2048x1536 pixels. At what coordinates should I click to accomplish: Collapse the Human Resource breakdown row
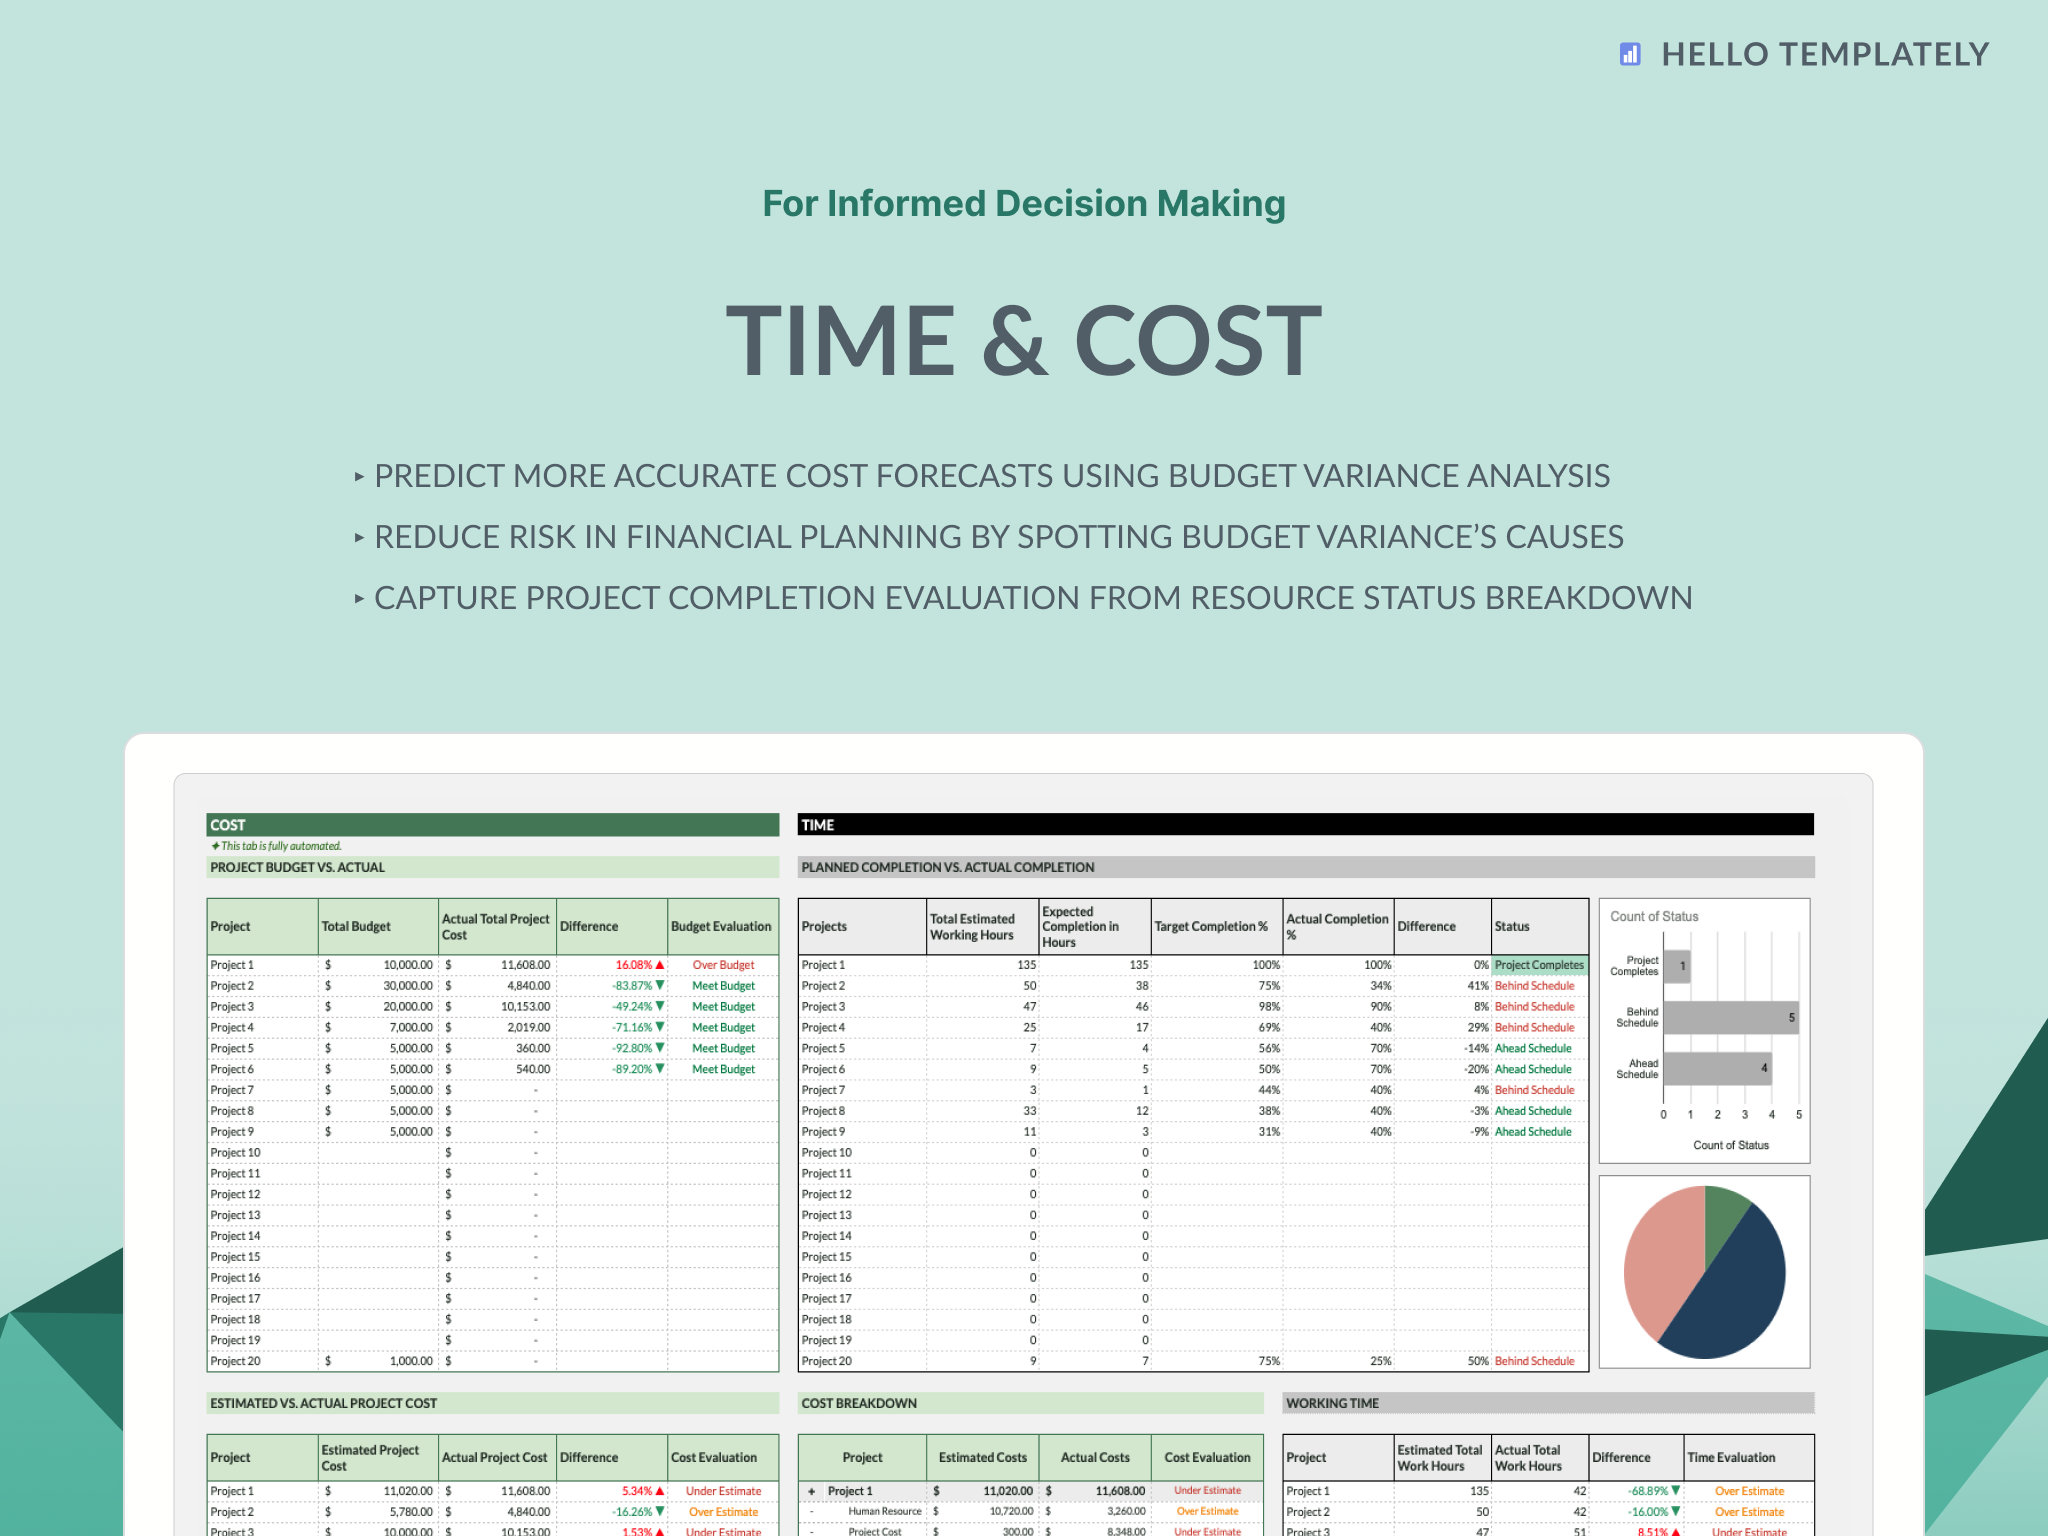tap(811, 1512)
